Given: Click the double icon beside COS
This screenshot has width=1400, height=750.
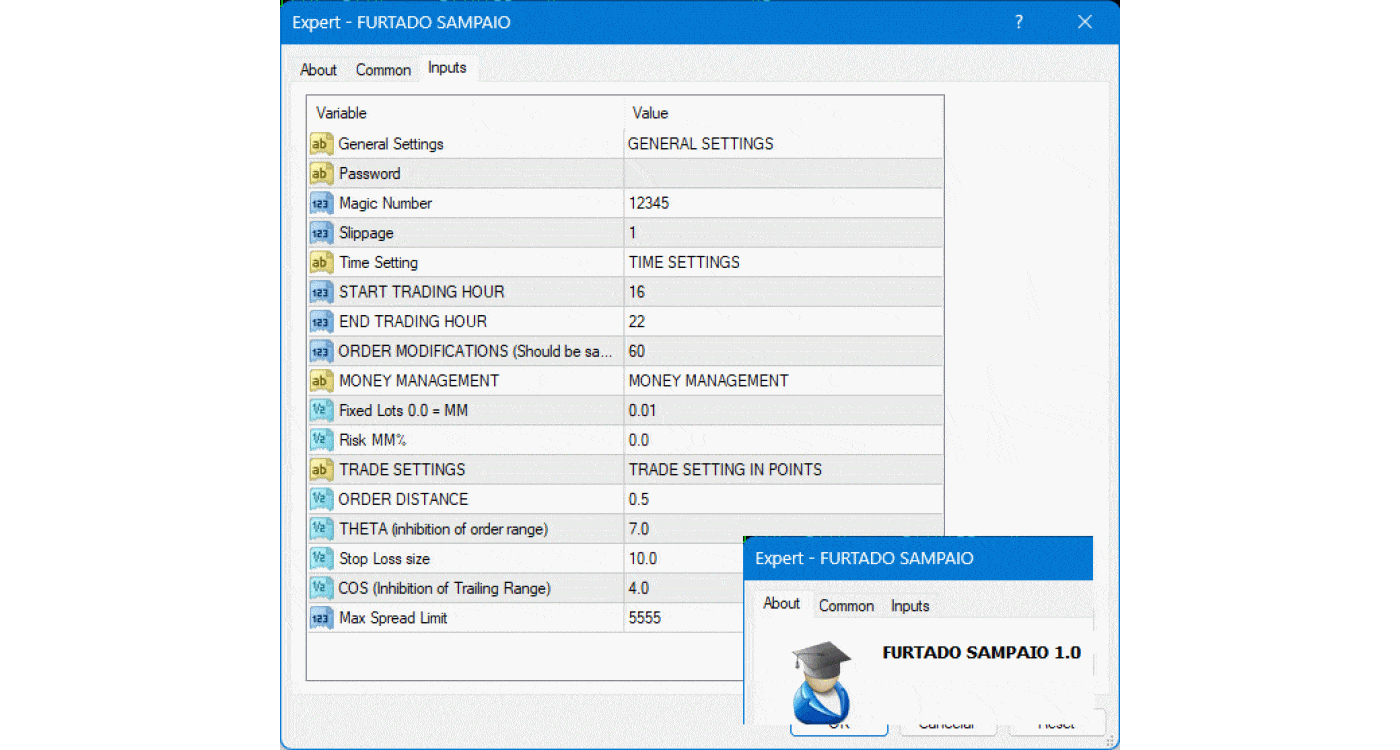Looking at the screenshot, I should tap(320, 588).
